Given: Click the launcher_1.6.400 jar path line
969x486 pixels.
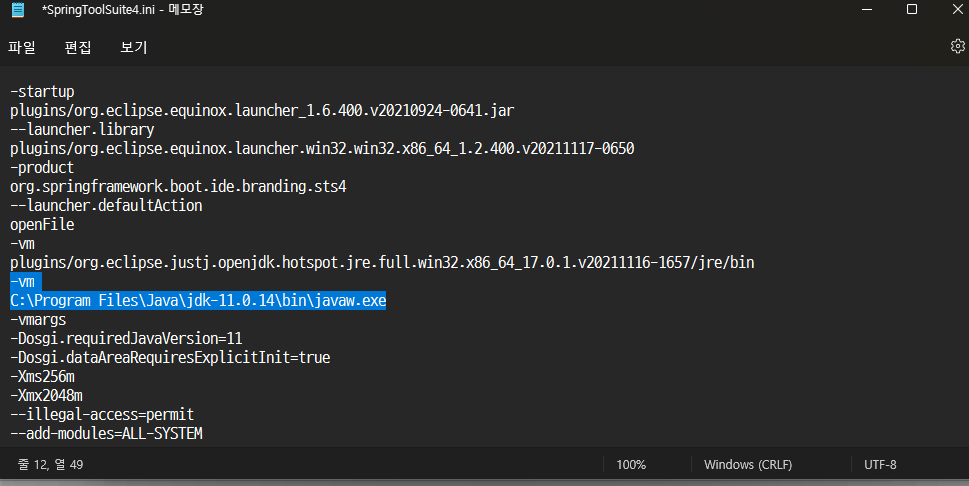Looking at the screenshot, I should 262,111.
